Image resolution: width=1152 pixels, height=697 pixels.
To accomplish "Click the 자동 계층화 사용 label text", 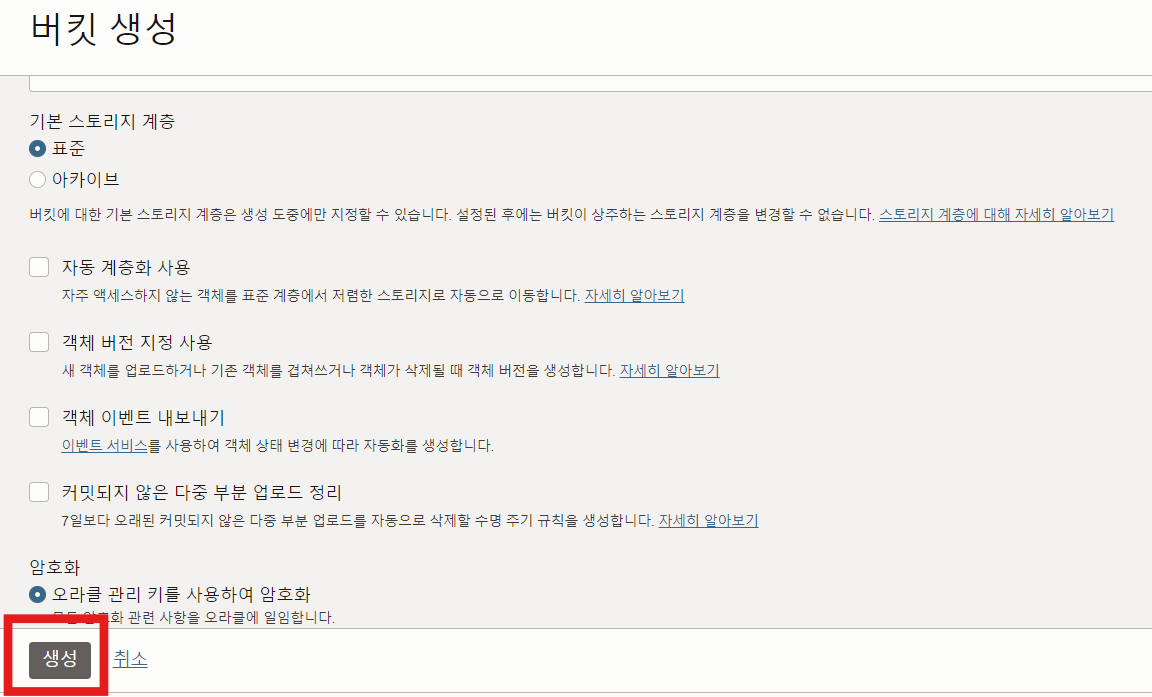I will click(x=126, y=267).
